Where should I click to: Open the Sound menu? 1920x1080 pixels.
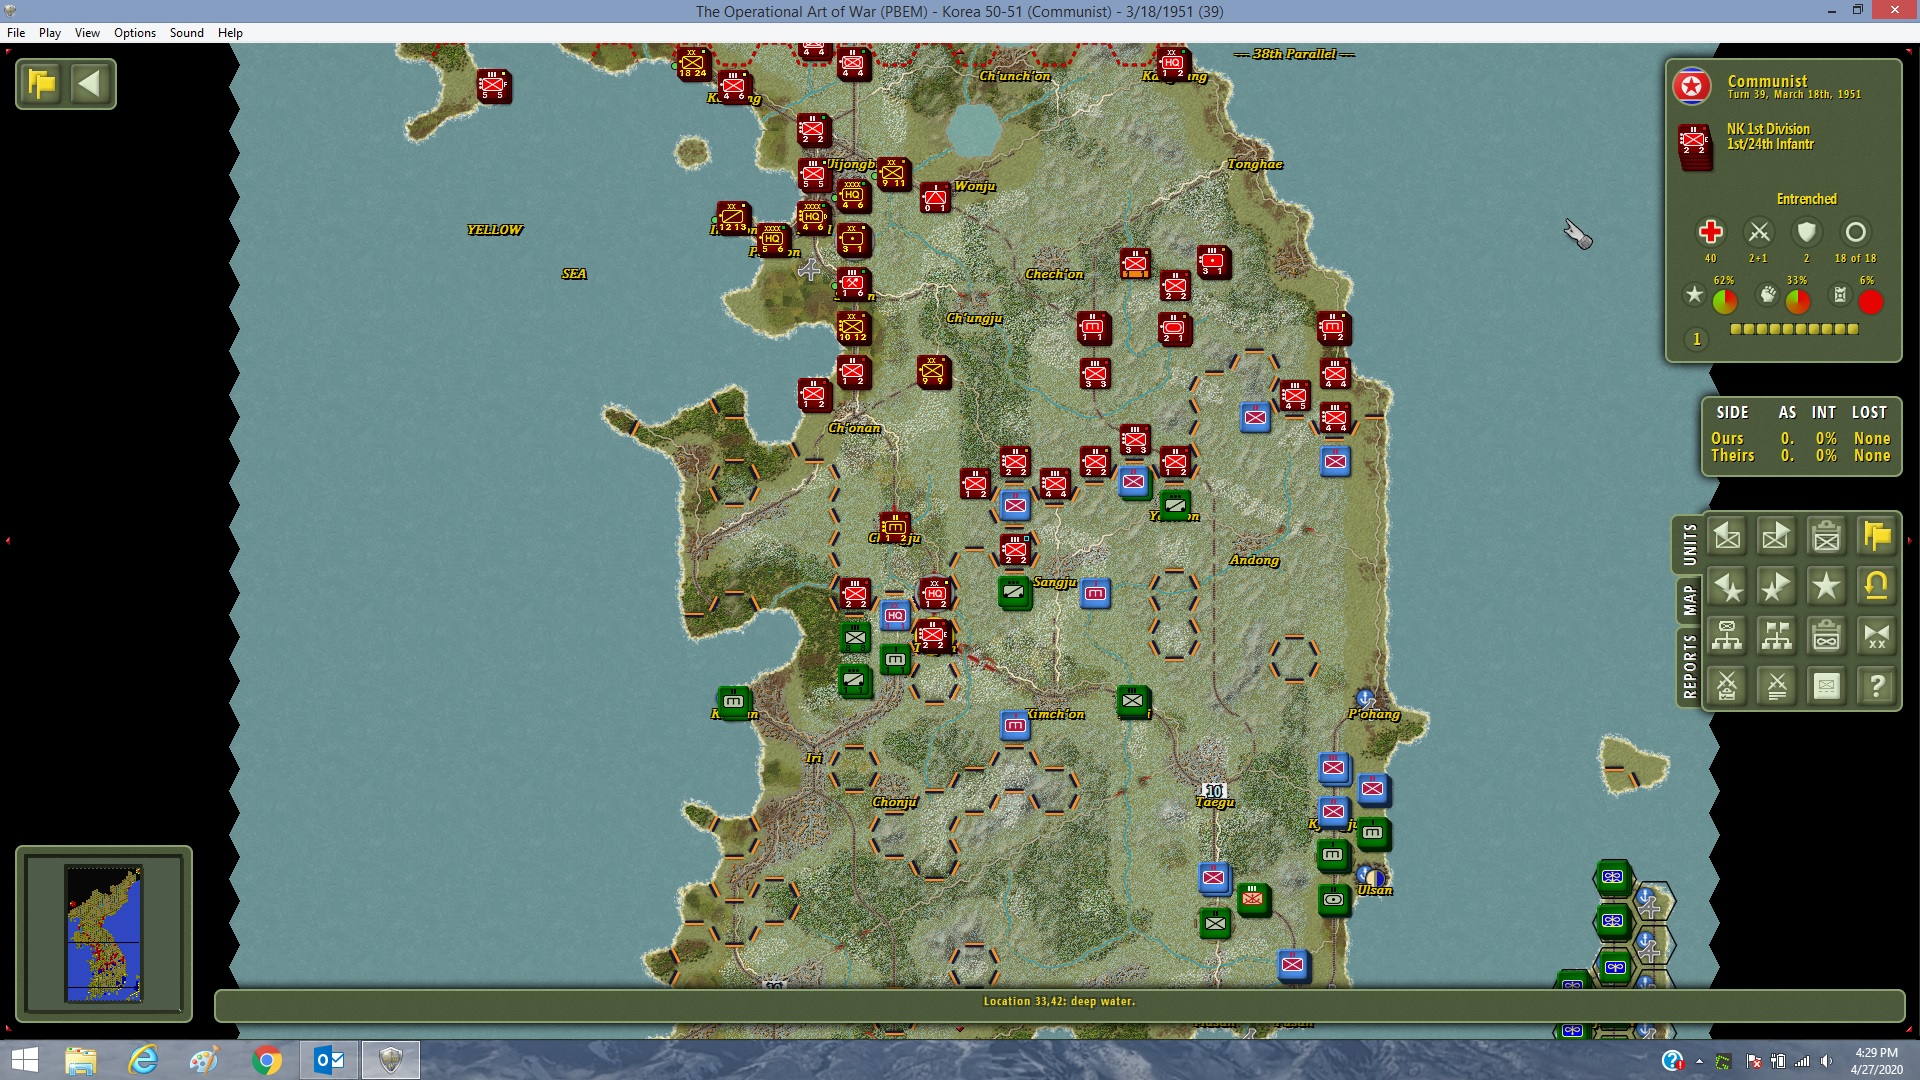(x=187, y=33)
